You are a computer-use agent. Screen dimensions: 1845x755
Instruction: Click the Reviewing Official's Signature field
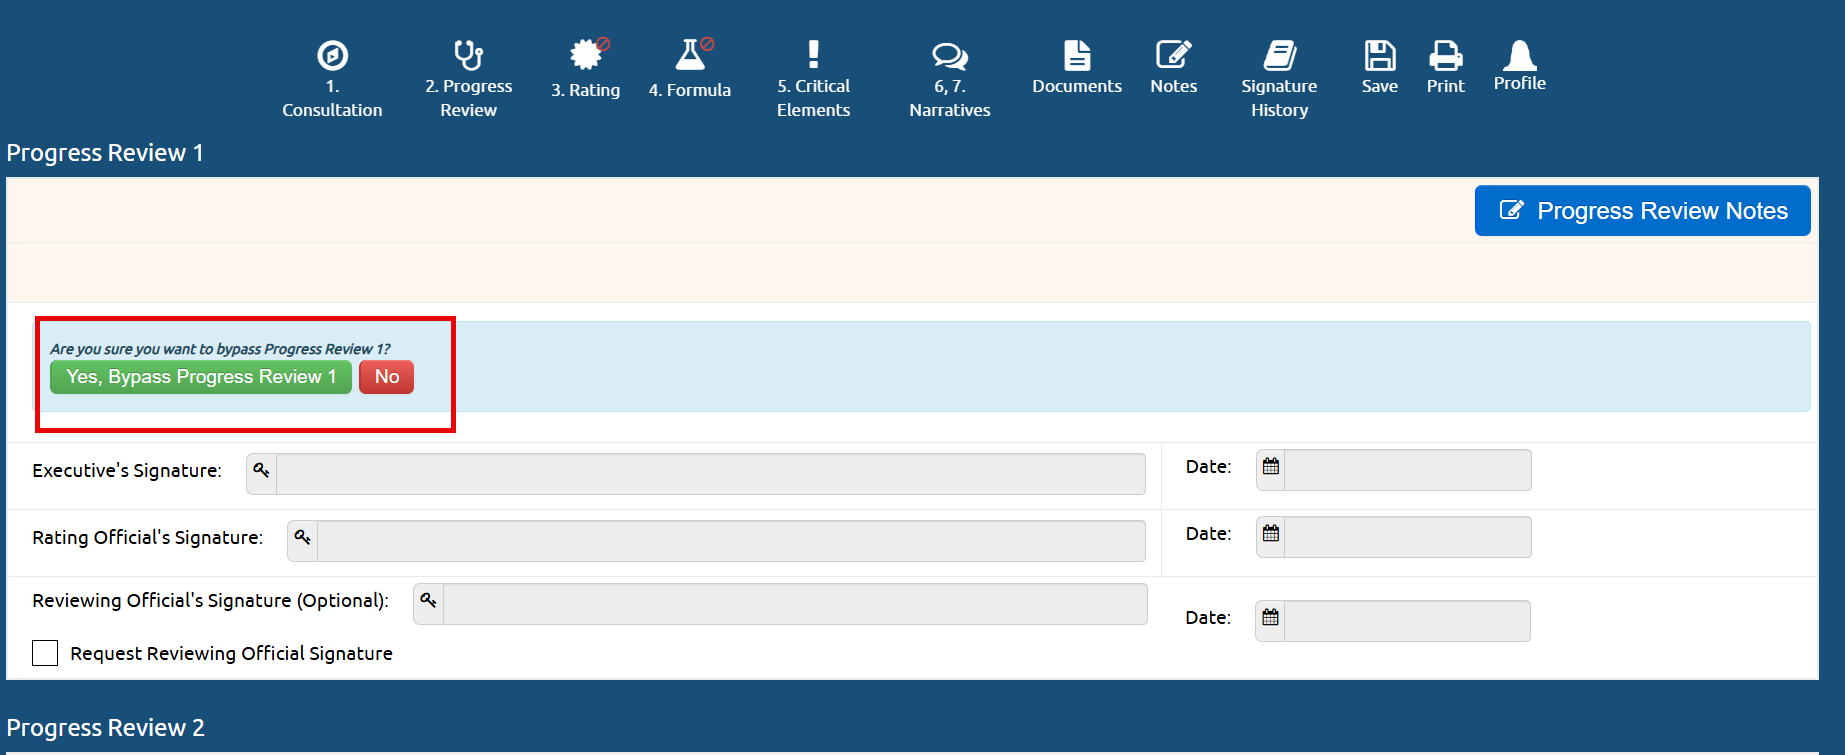[x=795, y=604]
